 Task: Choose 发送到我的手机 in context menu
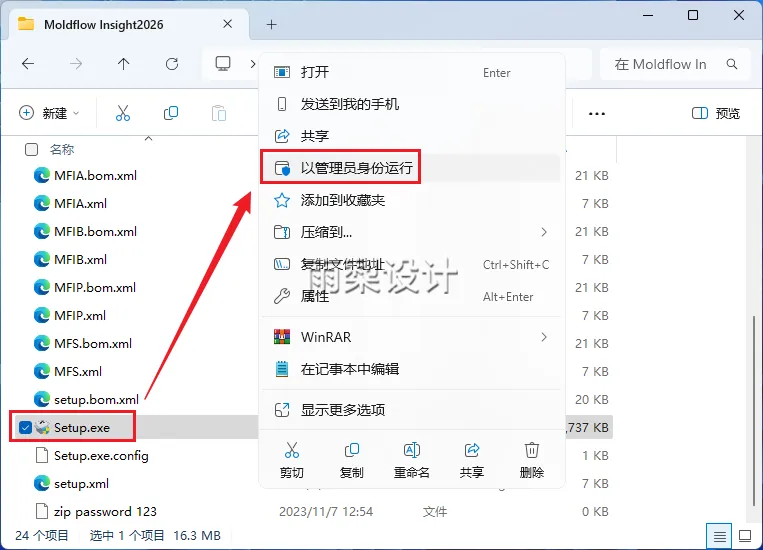click(411, 104)
